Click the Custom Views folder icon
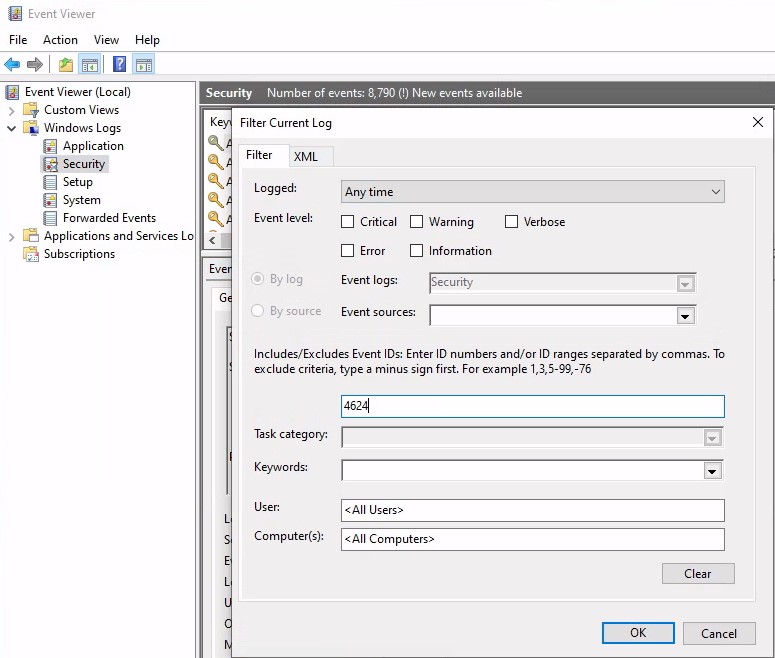The image size is (775, 658). click(31, 109)
